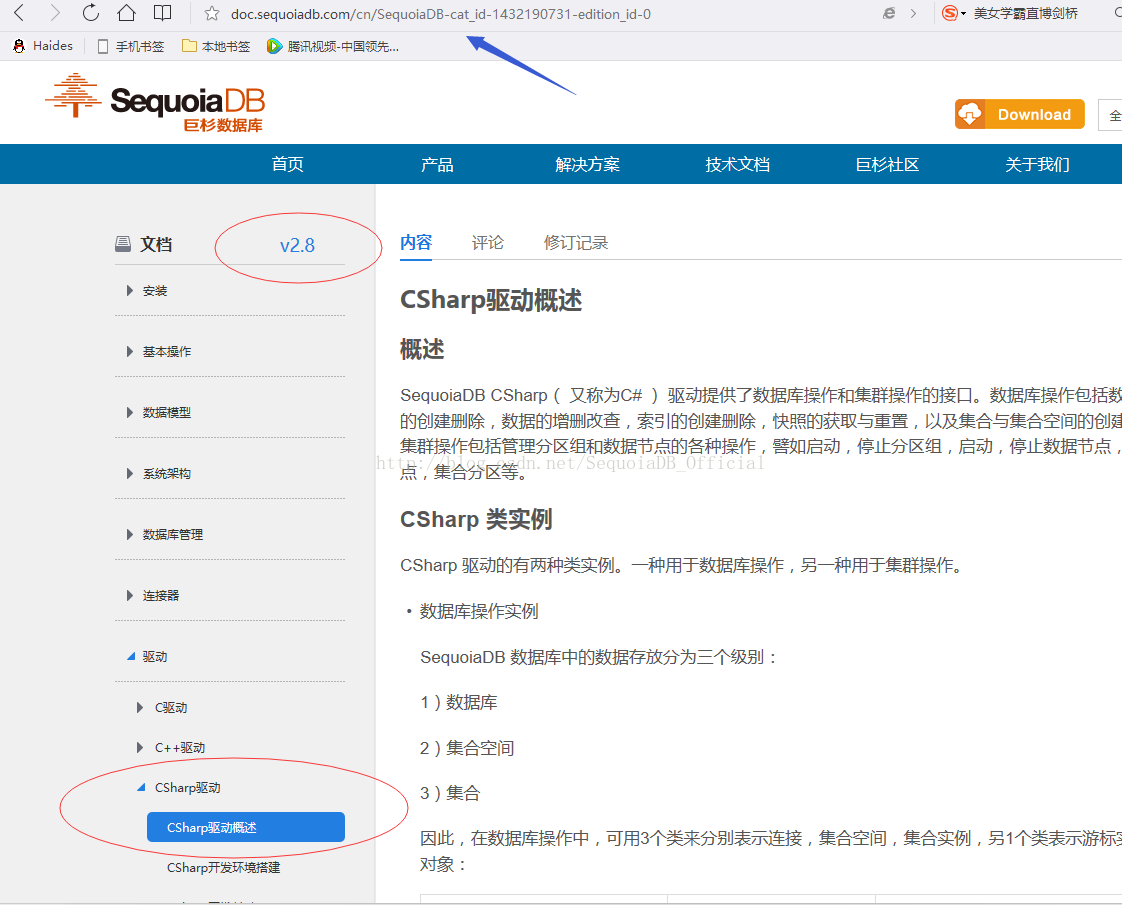Expand the 安装 tree arrow
Image resolution: width=1122 pixels, height=905 pixels.
click(x=130, y=290)
